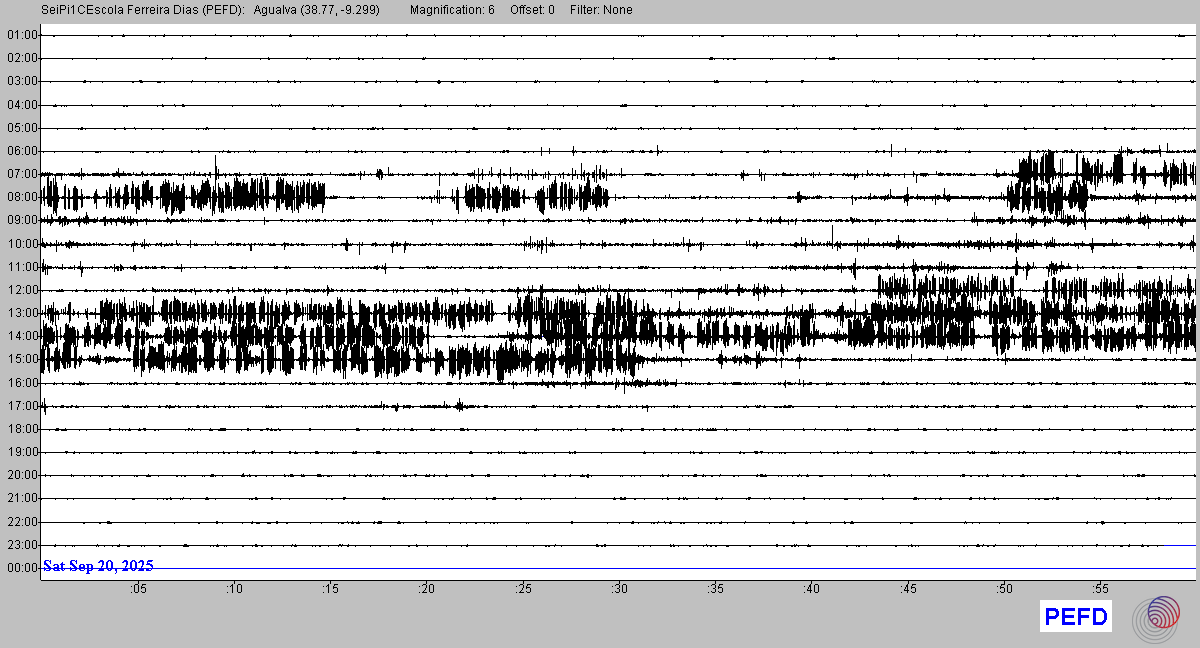Pick the 13:00 hour row label
Screen dimensions: 1200x648
click(22, 313)
